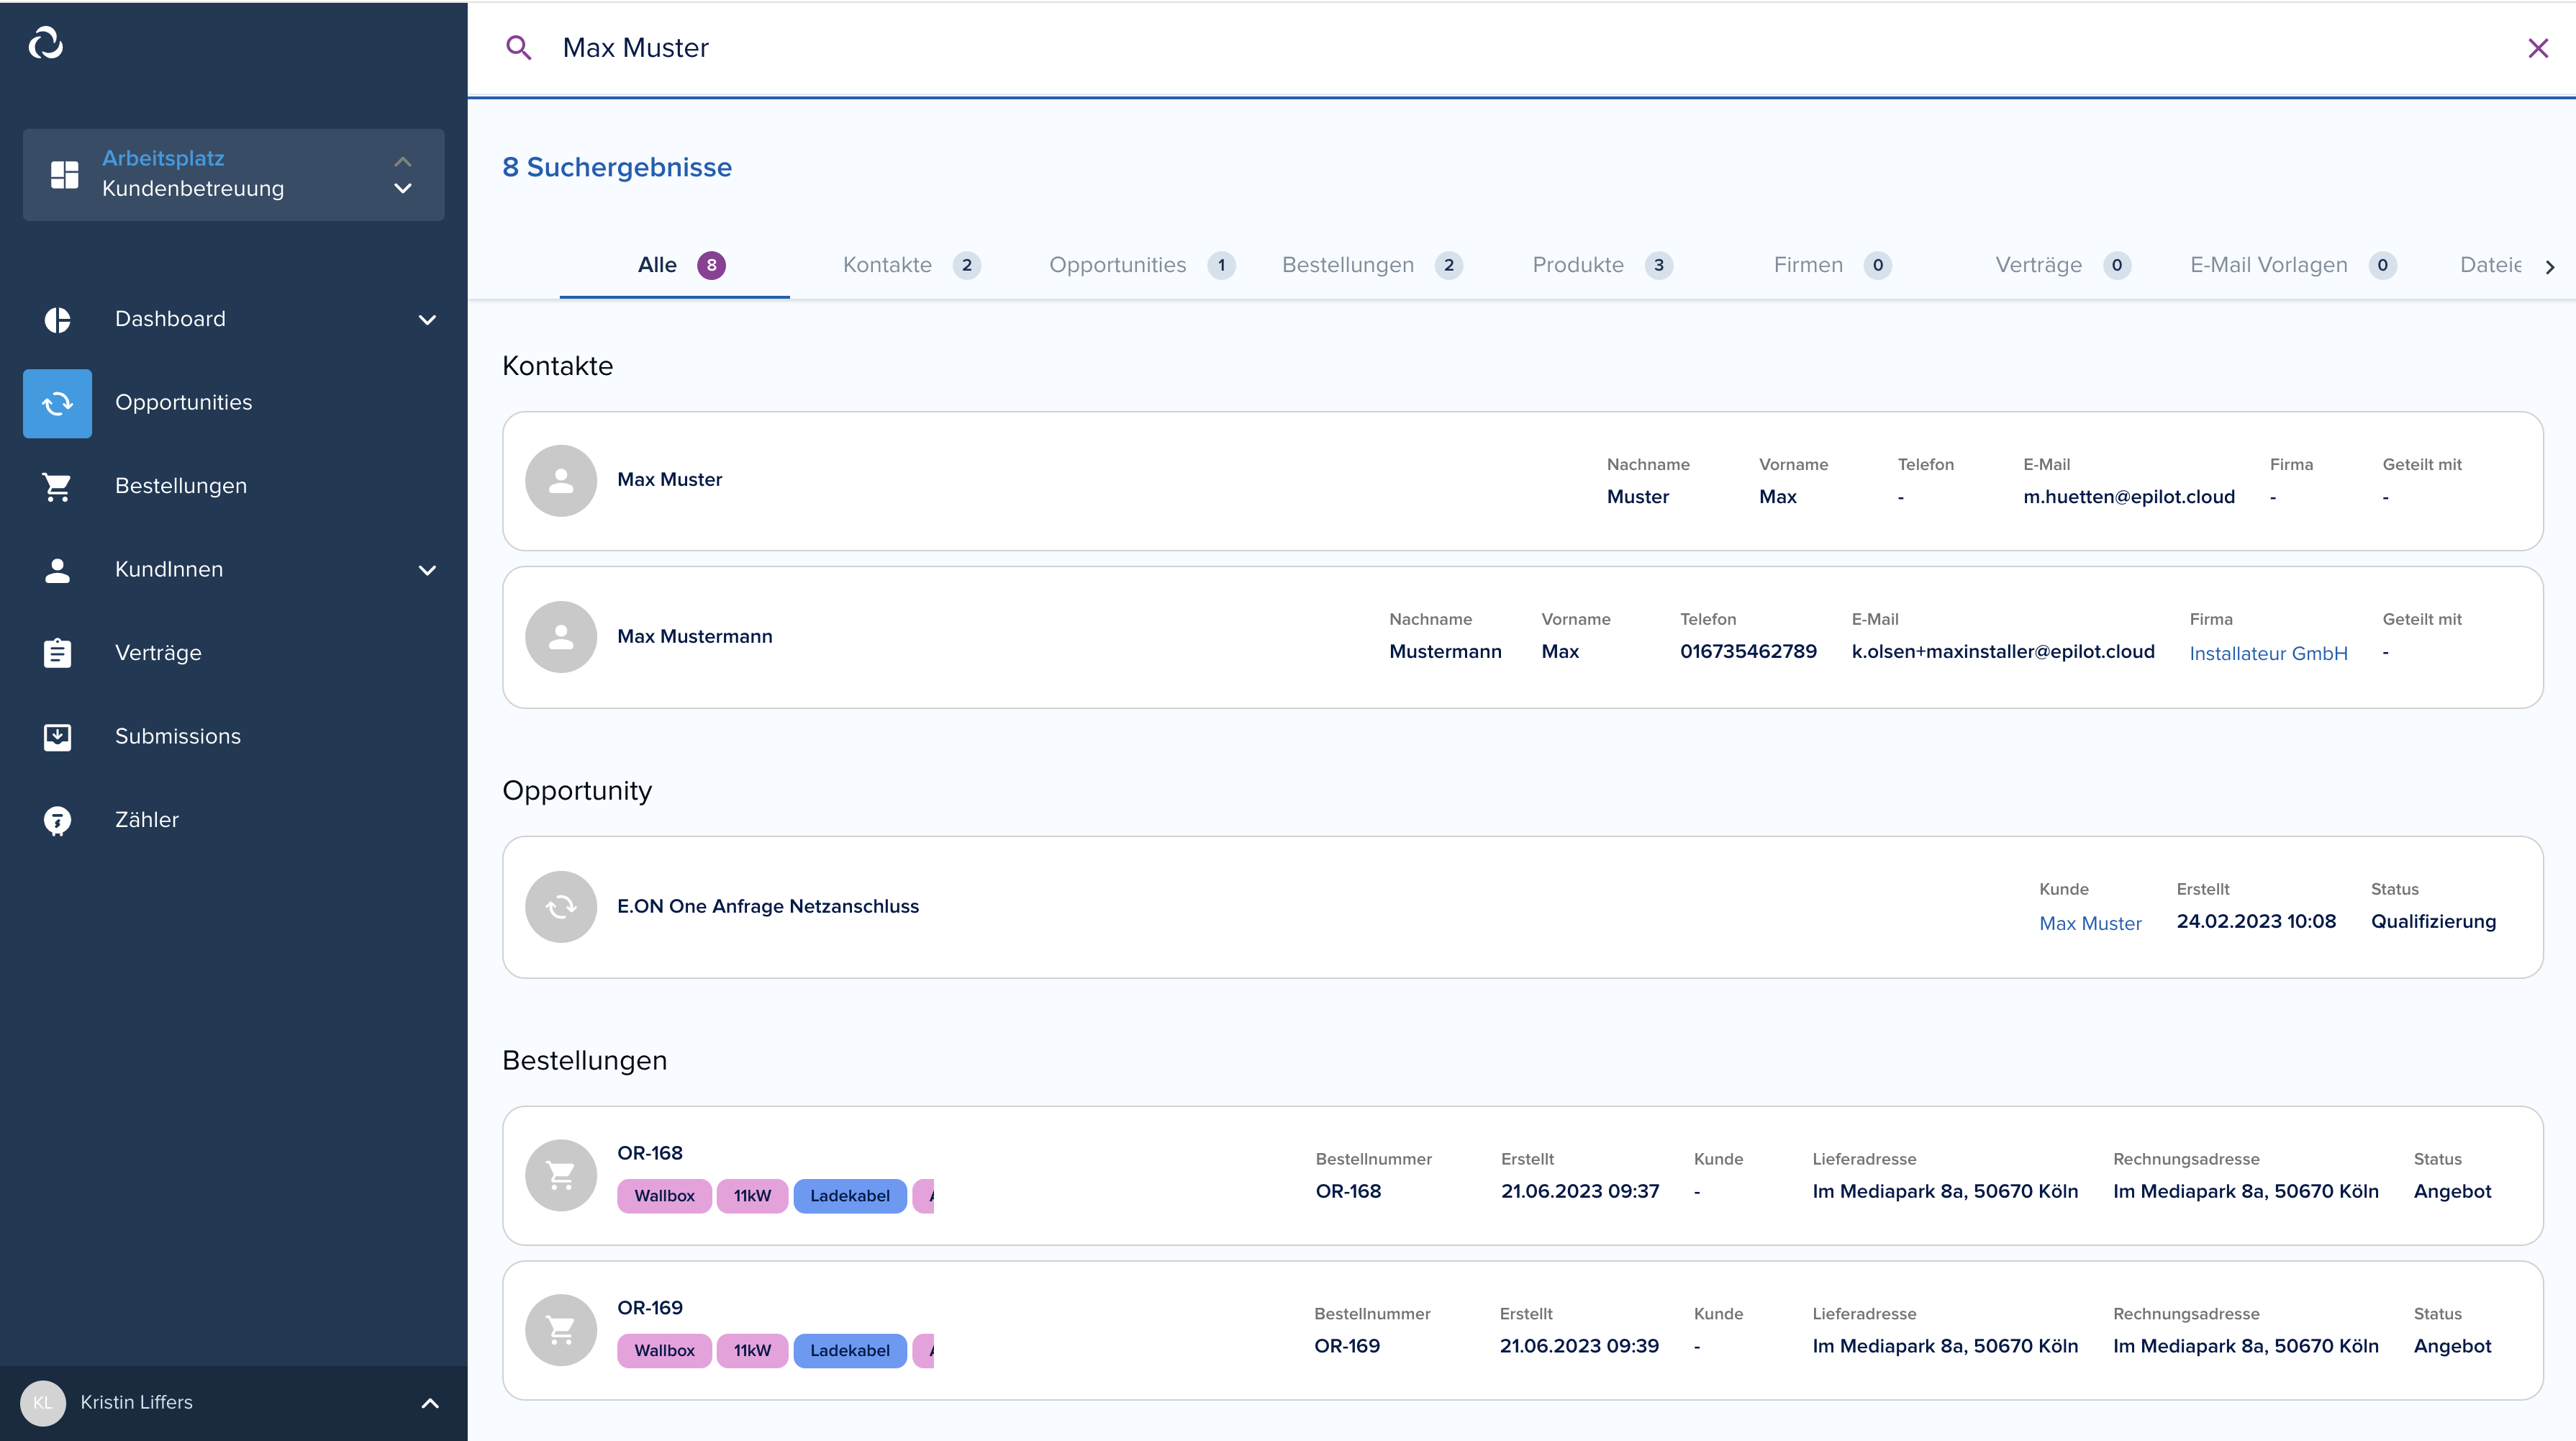
Task: Click the Wallbox tag on OR-168
Action: click(664, 1196)
